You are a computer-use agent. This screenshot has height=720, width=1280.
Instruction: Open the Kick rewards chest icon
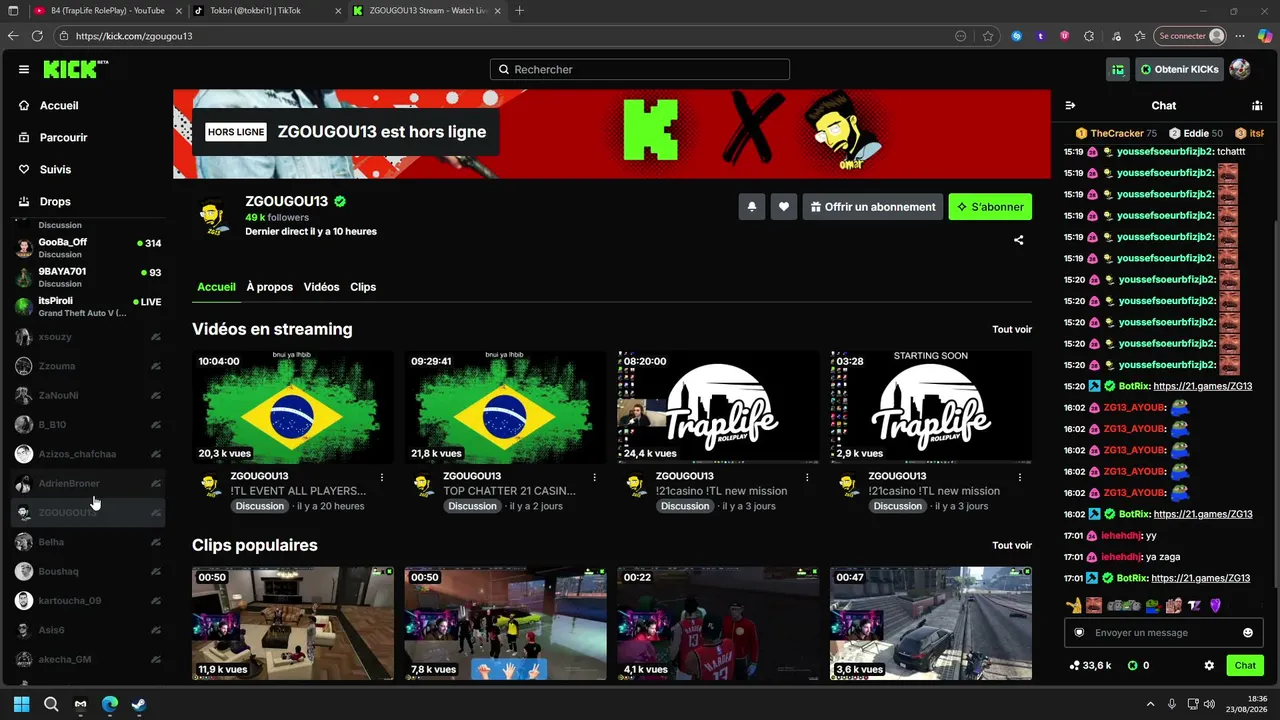(x=1118, y=70)
